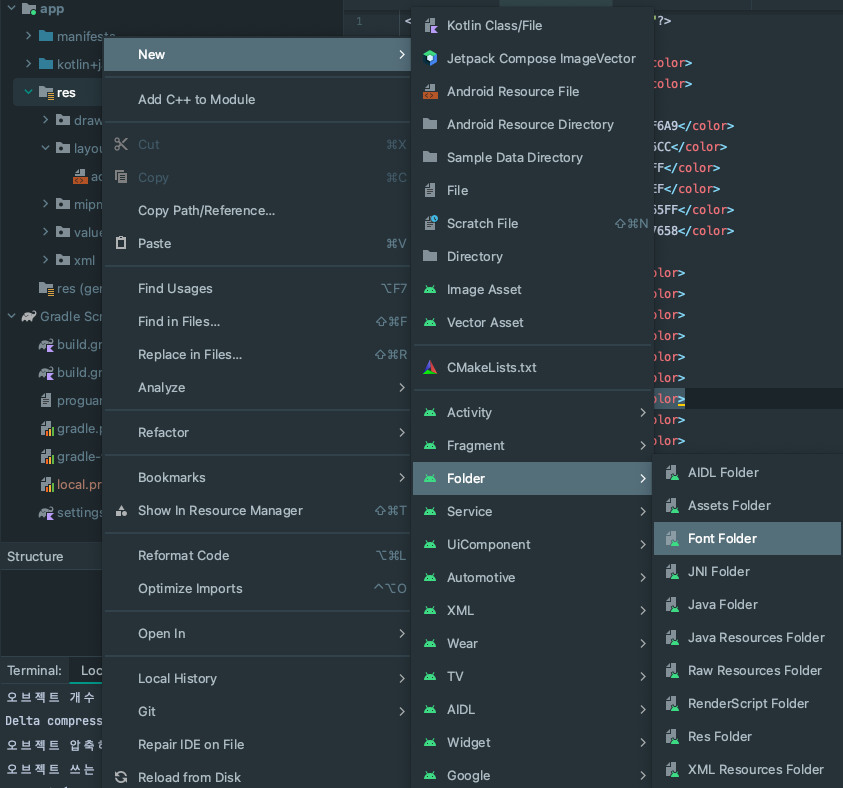Click the Sample Data Directory folder icon

pyautogui.click(x=430, y=157)
